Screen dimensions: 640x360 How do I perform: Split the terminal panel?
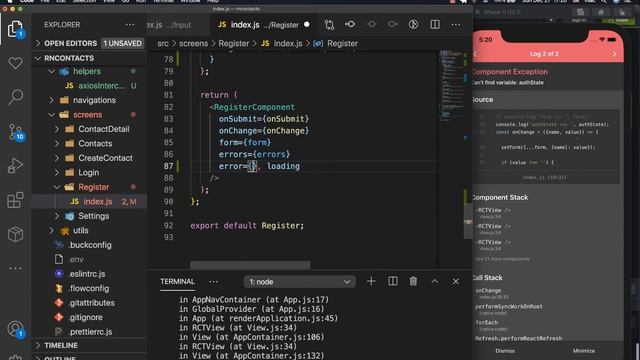coord(393,281)
